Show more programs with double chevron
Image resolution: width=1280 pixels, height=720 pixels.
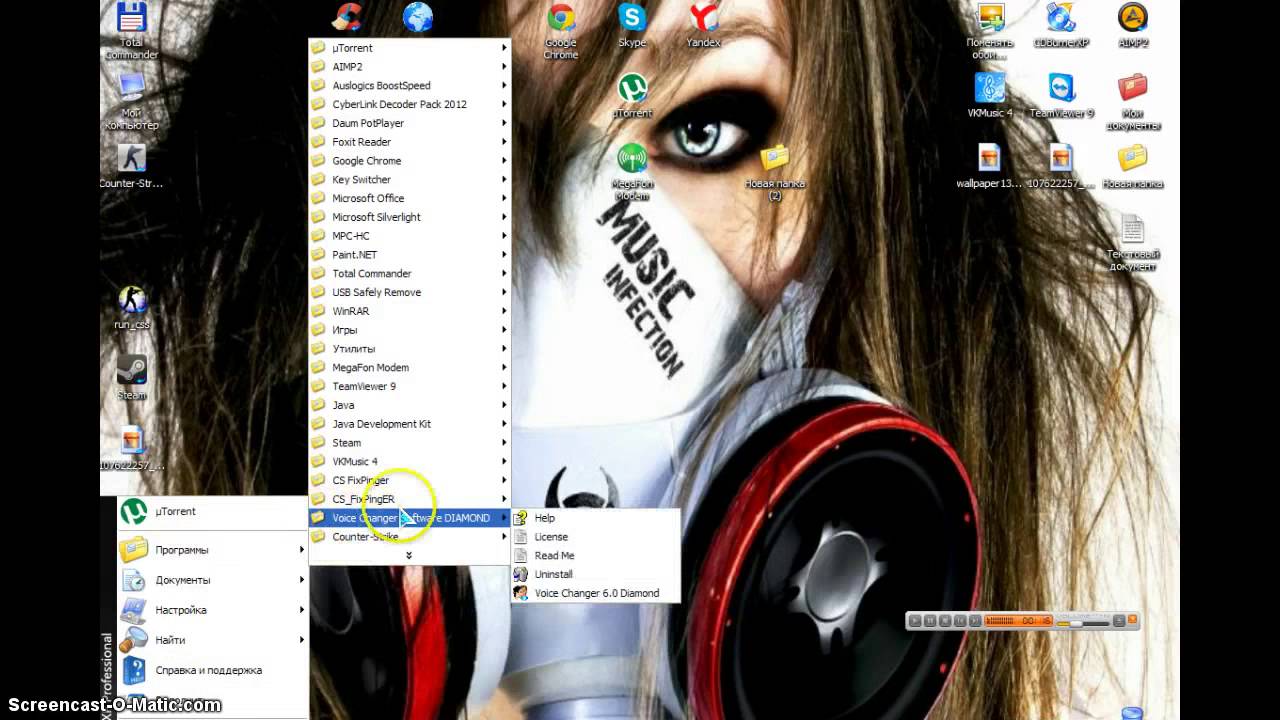click(x=409, y=555)
